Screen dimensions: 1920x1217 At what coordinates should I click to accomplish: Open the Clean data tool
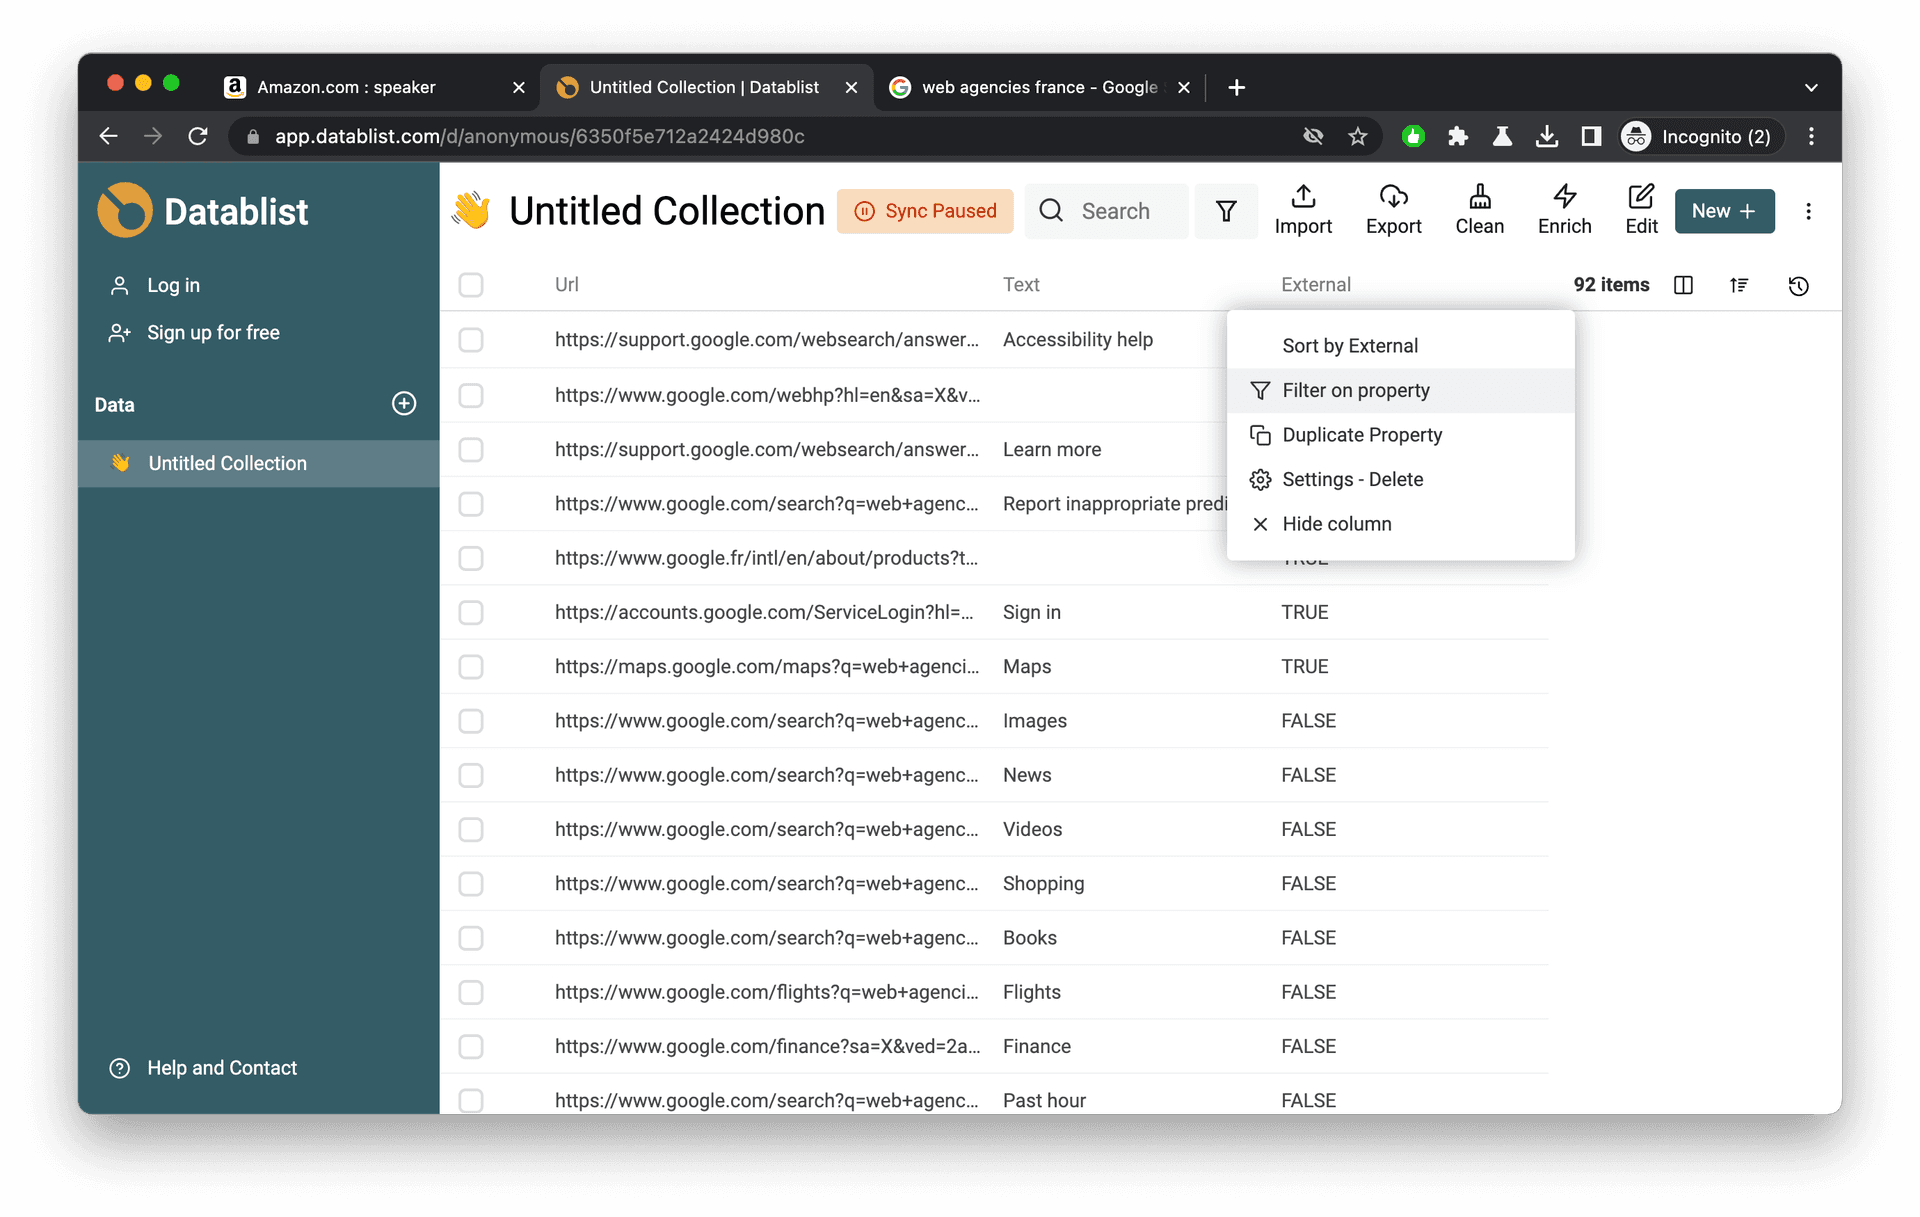pos(1479,210)
